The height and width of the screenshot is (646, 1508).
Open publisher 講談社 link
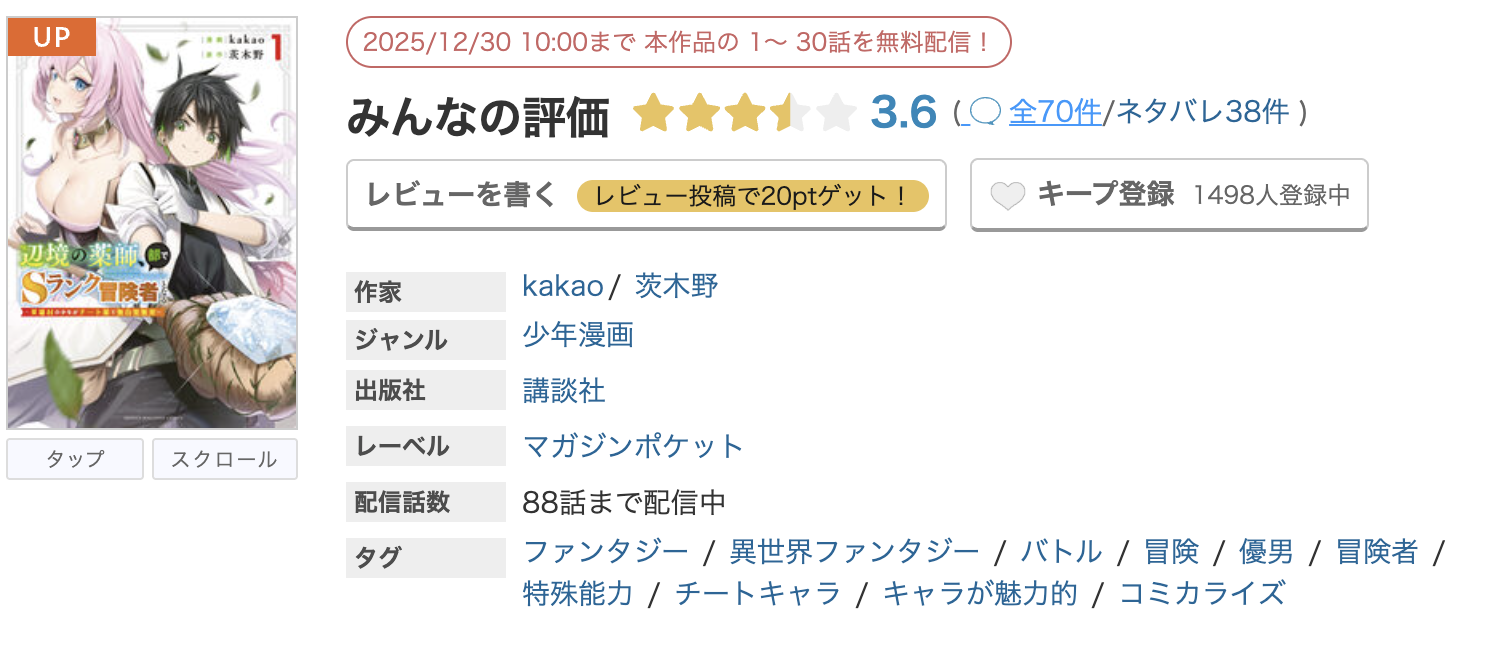(x=564, y=390)
